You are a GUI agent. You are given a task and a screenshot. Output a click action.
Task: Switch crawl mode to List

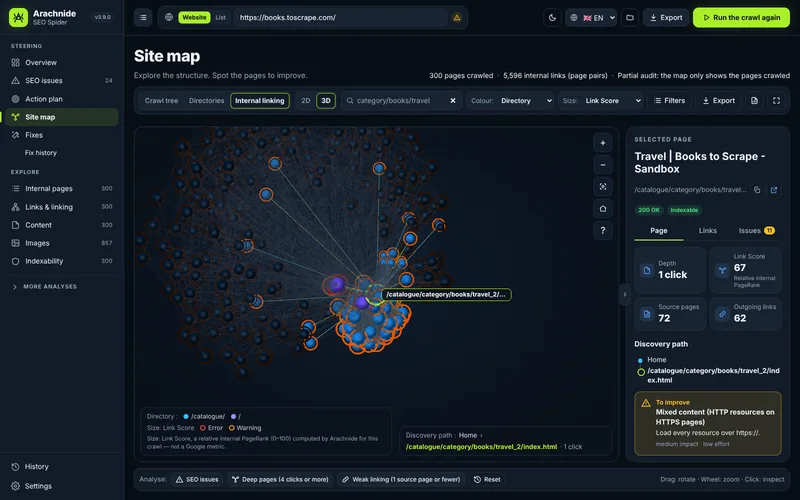click(220, 17)
